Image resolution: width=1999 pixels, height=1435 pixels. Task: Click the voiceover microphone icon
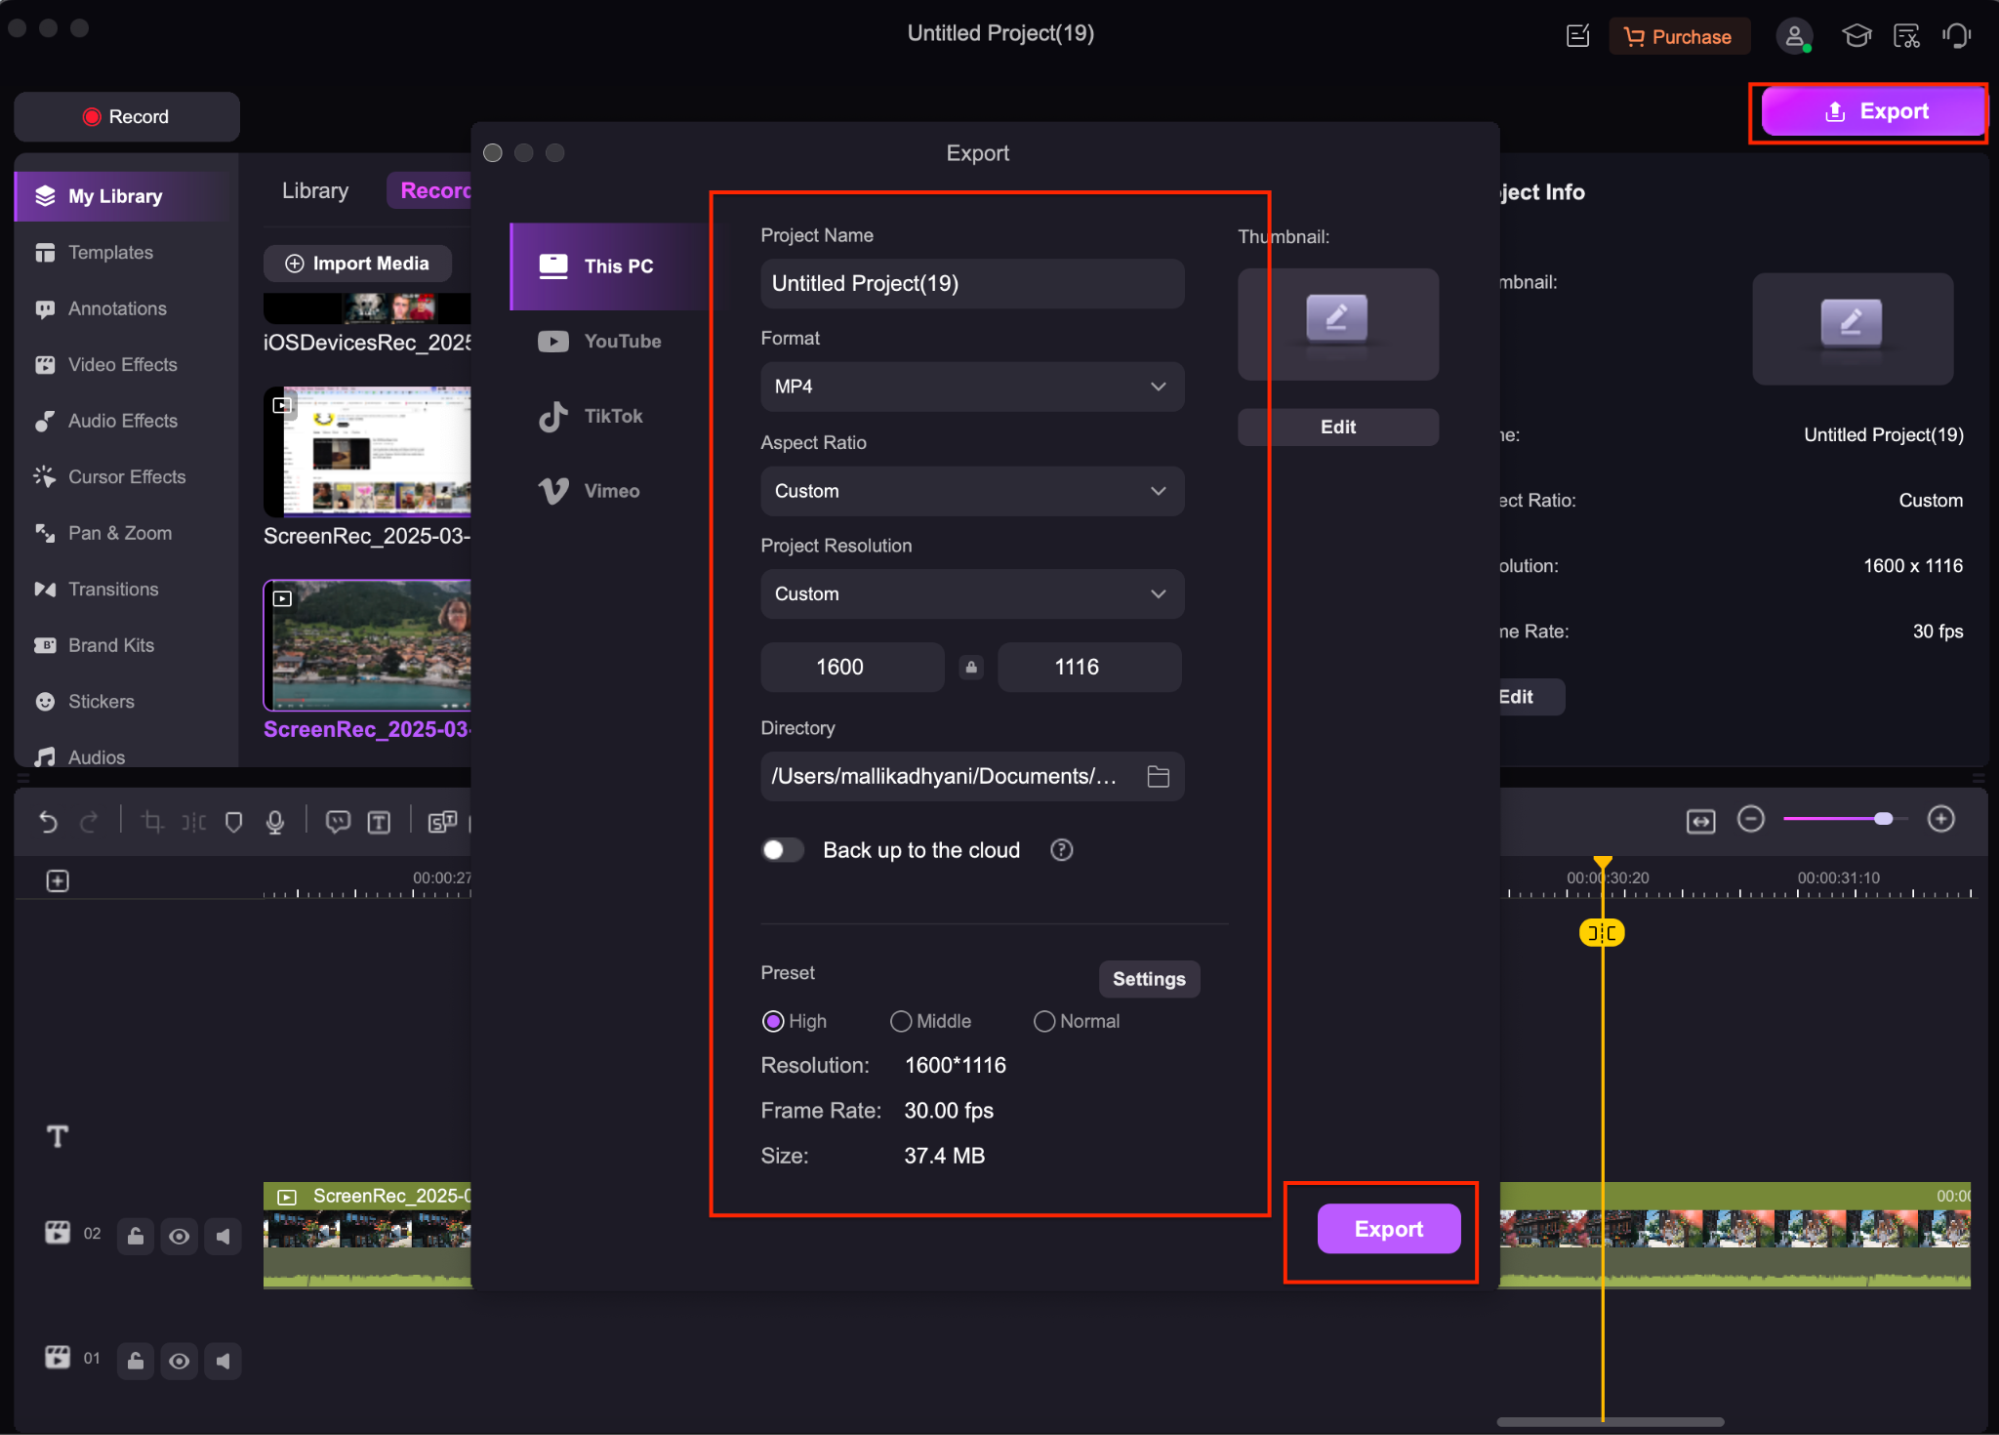click(x=275, y=822)
